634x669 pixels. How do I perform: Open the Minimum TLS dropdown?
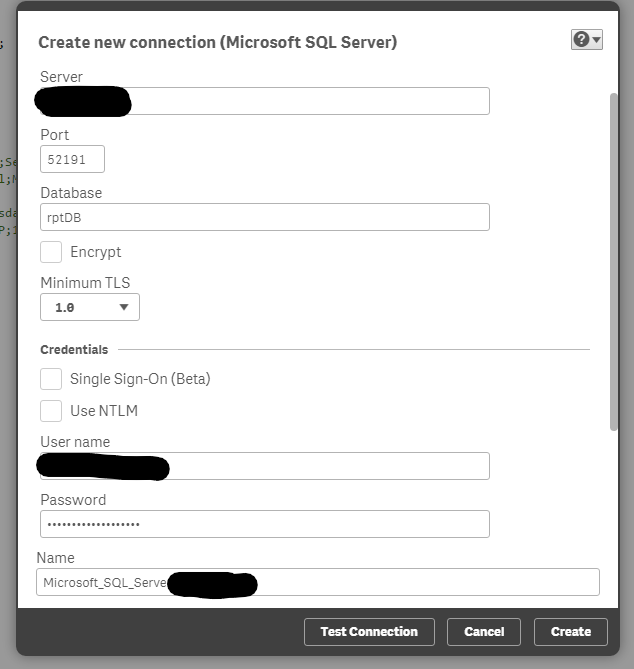(x=90, y=307)
